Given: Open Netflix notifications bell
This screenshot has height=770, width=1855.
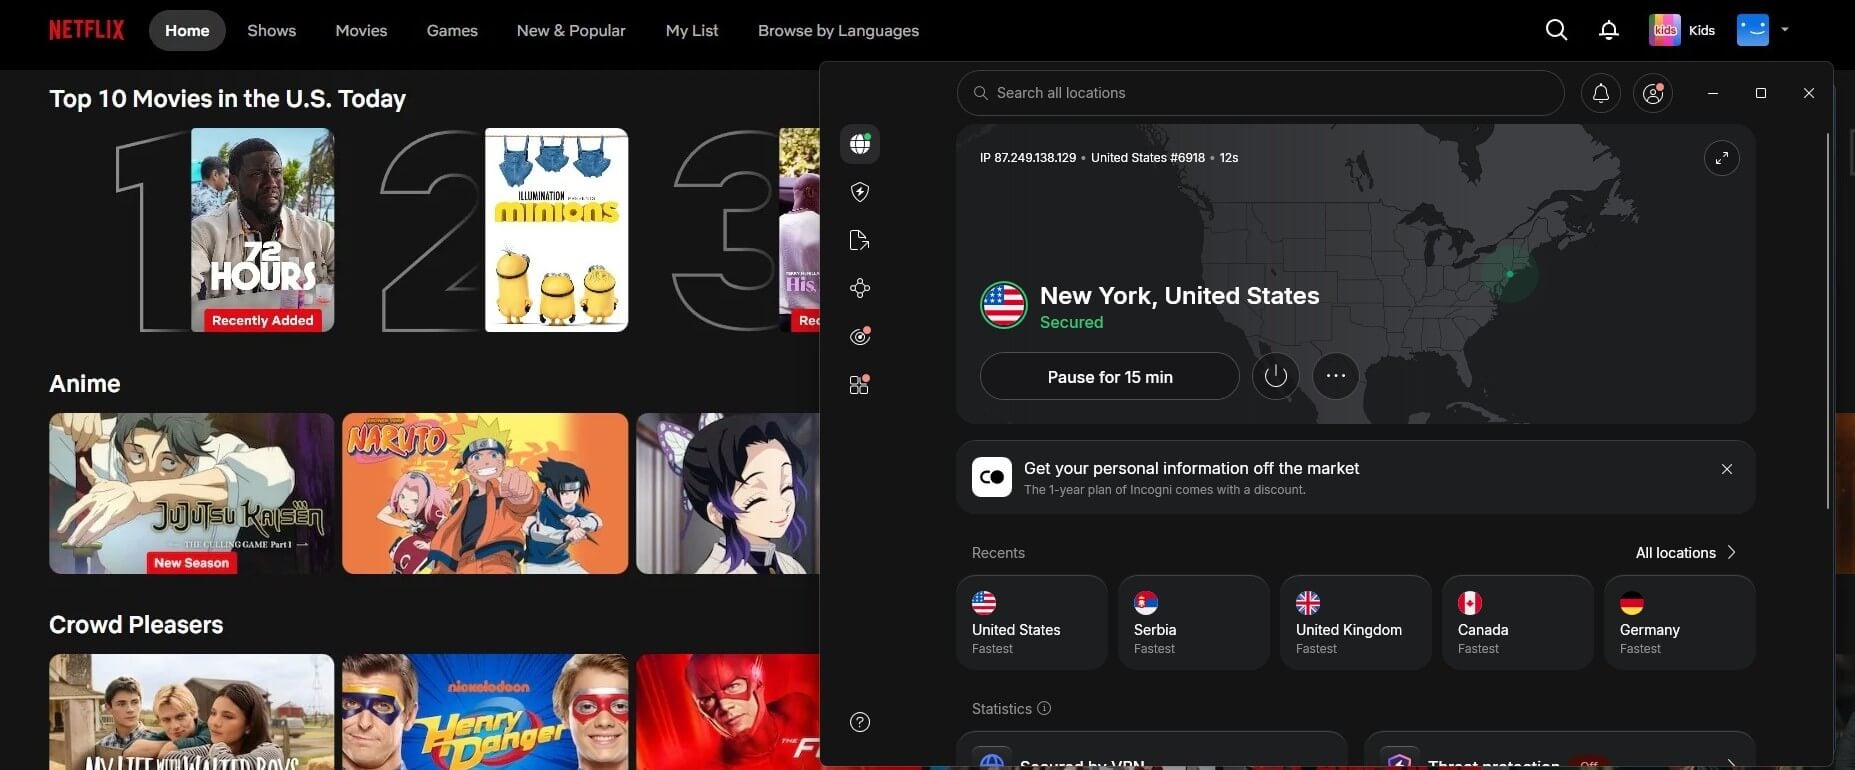Looking at the screenshot, I should [x=1608, y=30].
